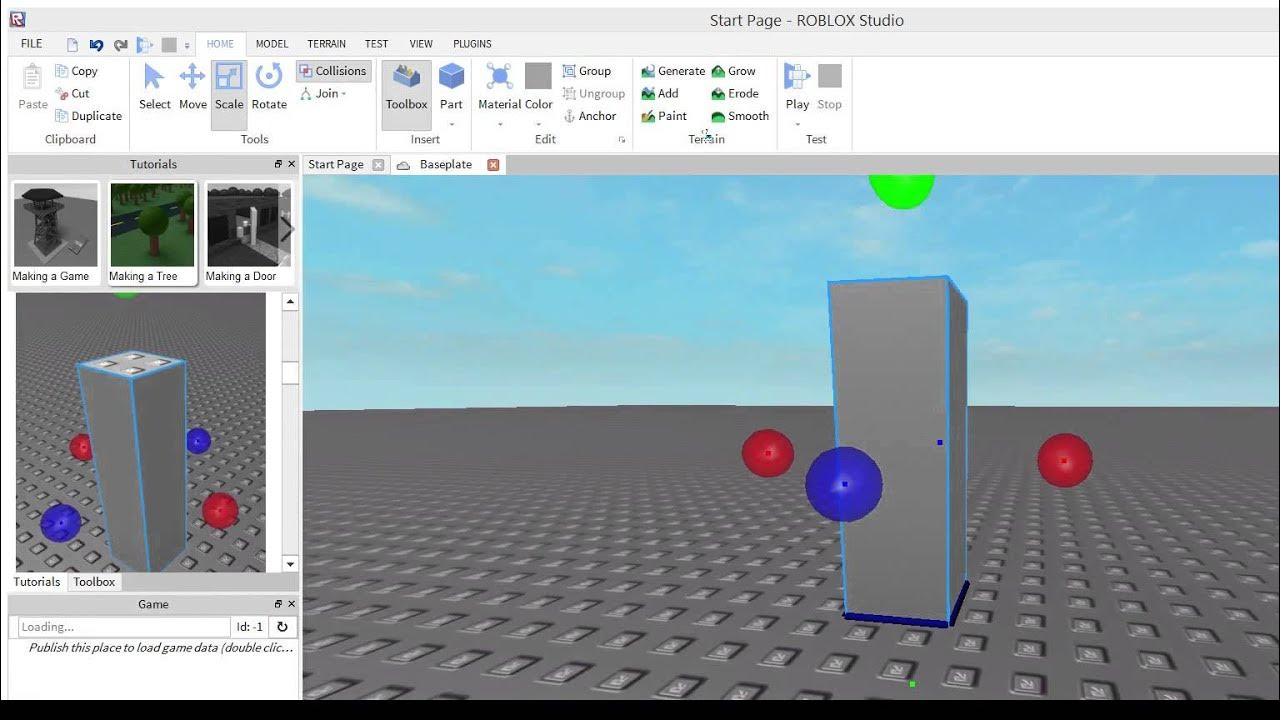Close the Start Page tab
Image resolution: width=1280 pixels, height=720 pixels.
(x=378, y=165)
